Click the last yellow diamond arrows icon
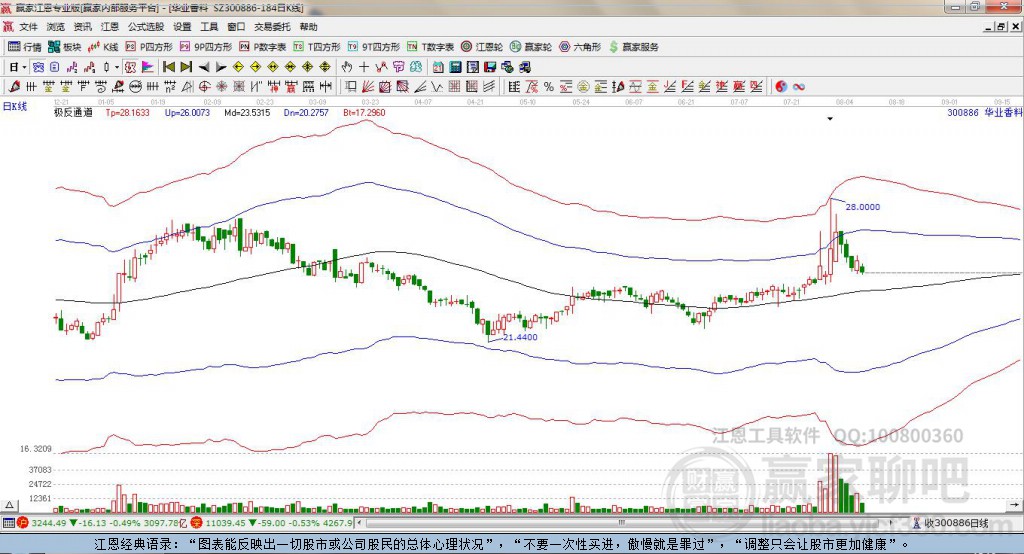The height and width of the screenshot is (554, 1024). 325,67
